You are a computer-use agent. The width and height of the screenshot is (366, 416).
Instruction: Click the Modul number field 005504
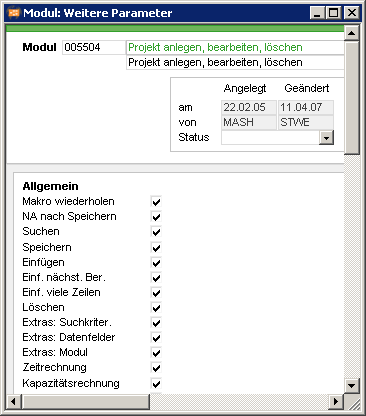point(94,47)
